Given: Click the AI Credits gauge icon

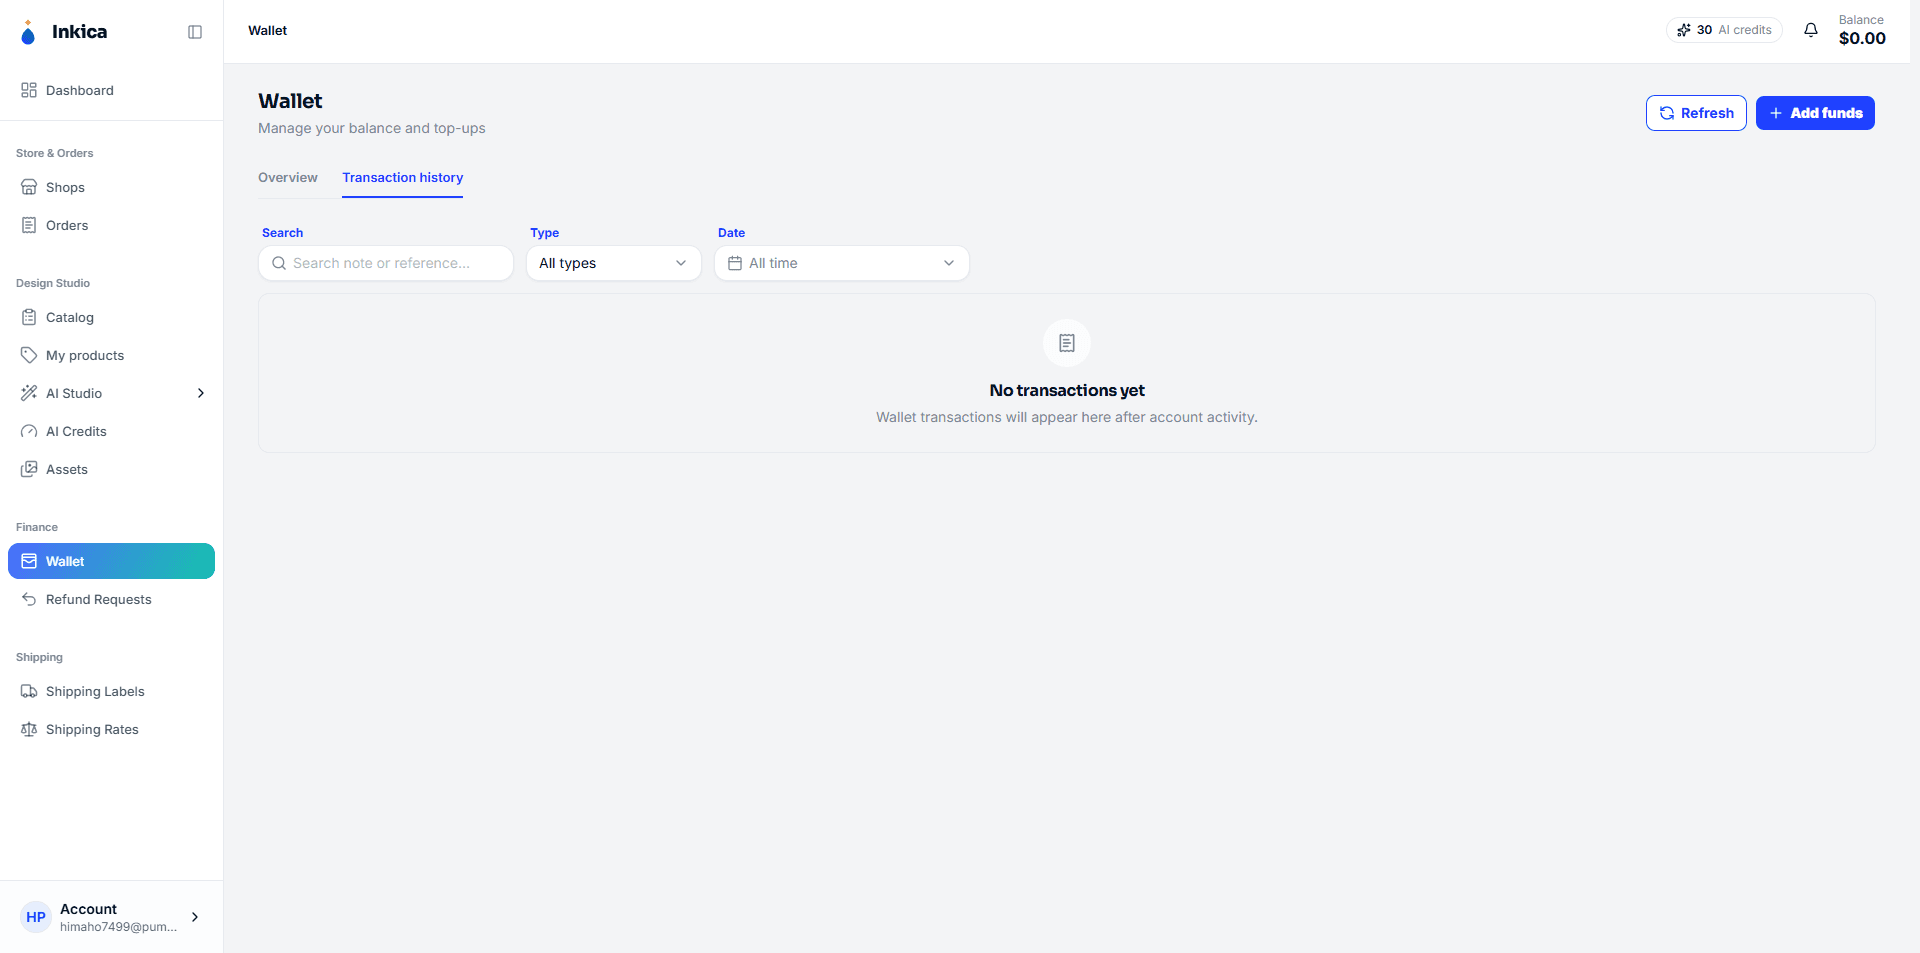Looking at the screenshot, I should 29,431.
